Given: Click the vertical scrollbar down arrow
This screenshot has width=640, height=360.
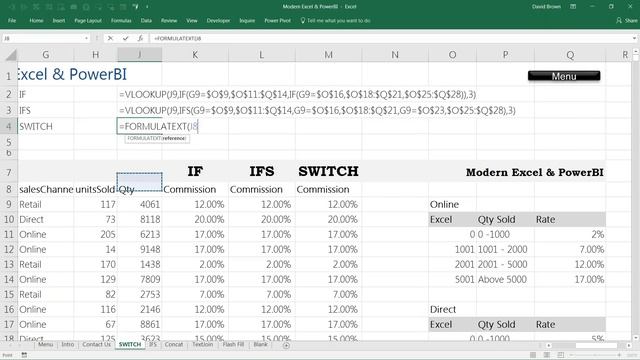Looking at the screenshot, I should pyautogui.click(x=636, y=338).
